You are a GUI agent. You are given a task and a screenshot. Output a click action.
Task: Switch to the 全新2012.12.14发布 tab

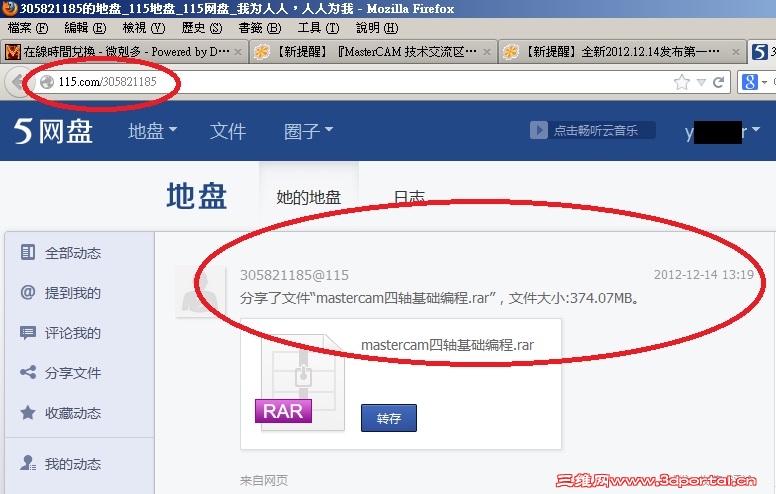[x=622, y=51]
